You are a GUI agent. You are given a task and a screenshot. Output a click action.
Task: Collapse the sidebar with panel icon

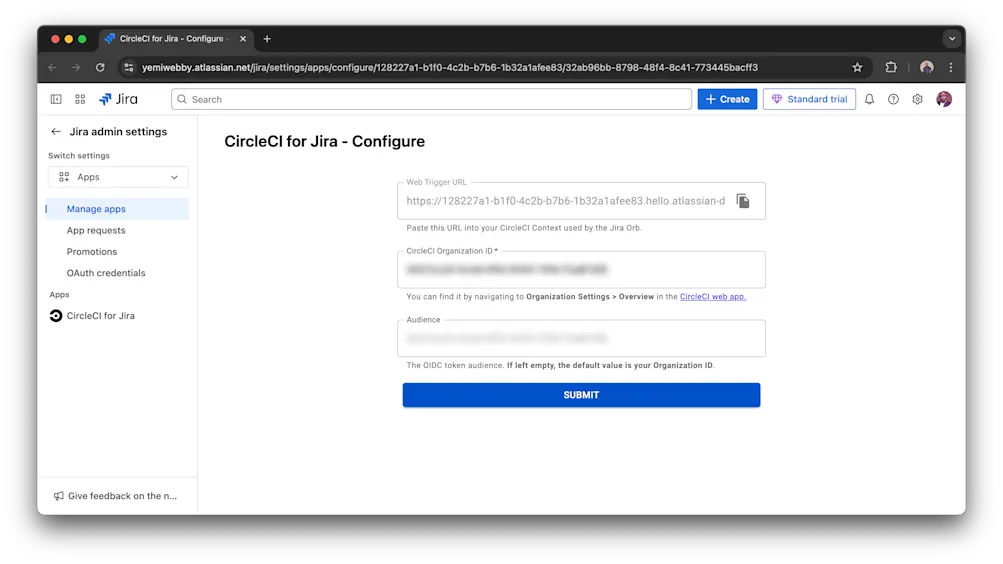click(56, 99)
